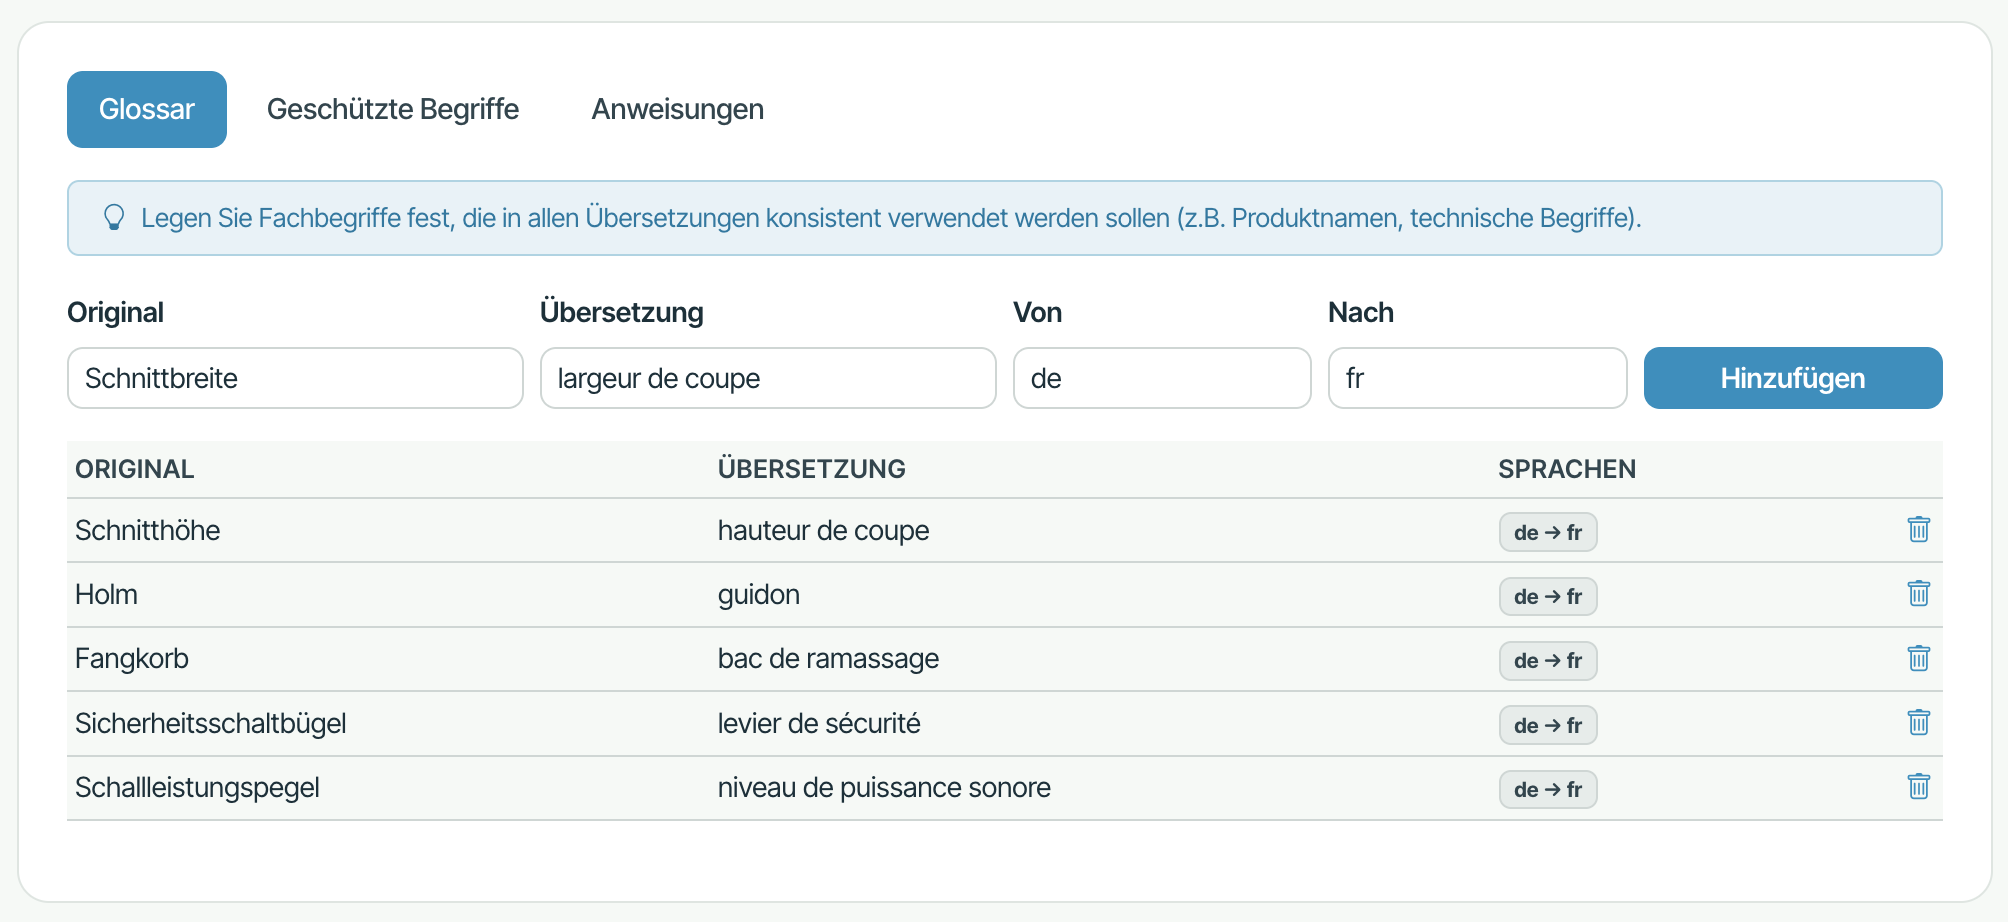2008x922 pixels.
Task: Select the Sicherheitsschaltbügel row text
Action: click(211, 723)
